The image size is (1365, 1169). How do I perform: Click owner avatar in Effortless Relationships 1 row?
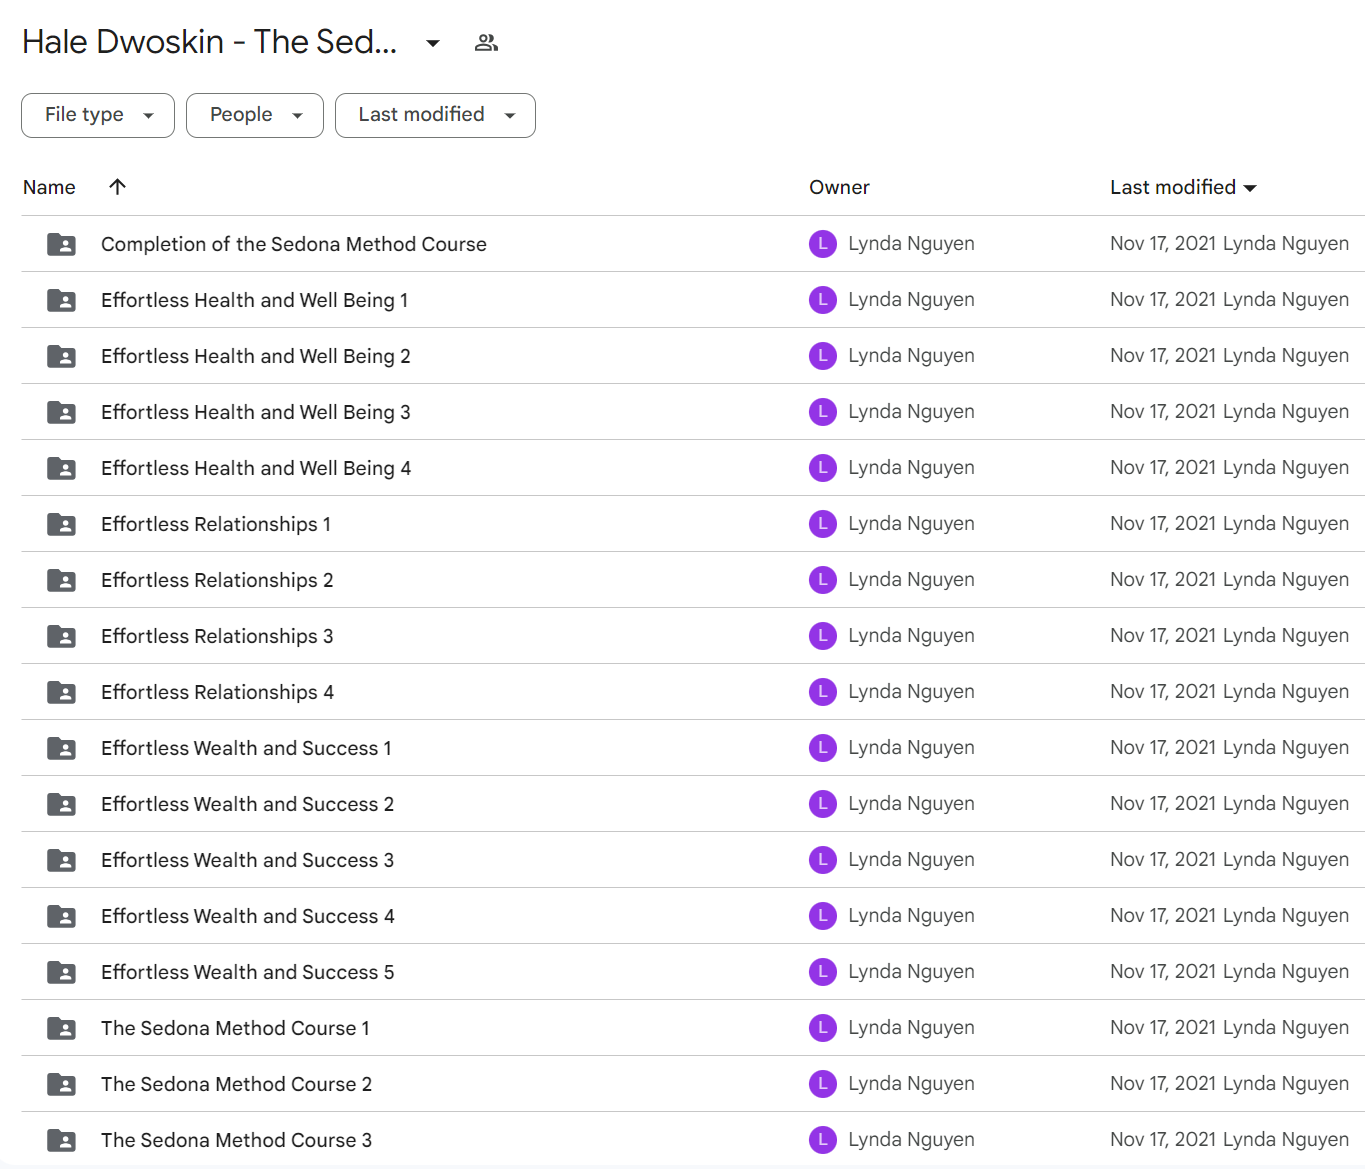823,524
